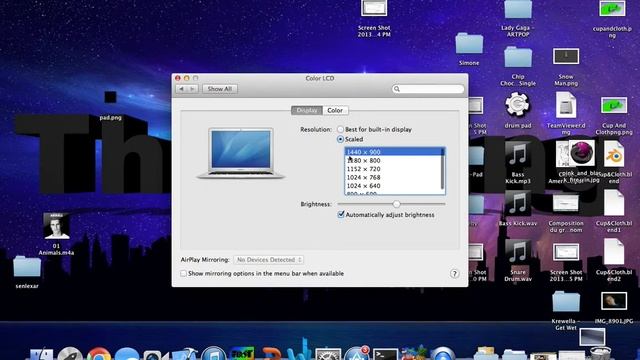This screenshot has height=360, width=640.
Task: Click the MacBook display preview image
Action: (x=241, y=153)
